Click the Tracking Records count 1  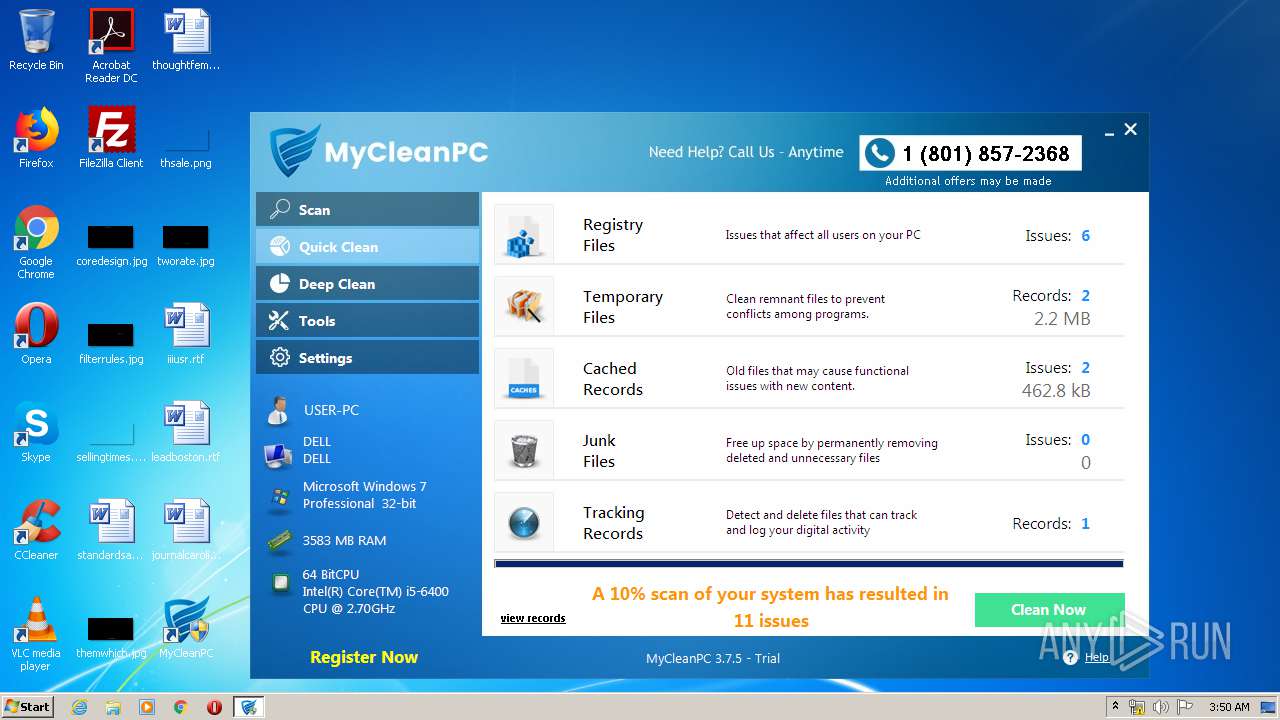(x=1085, y=524)
